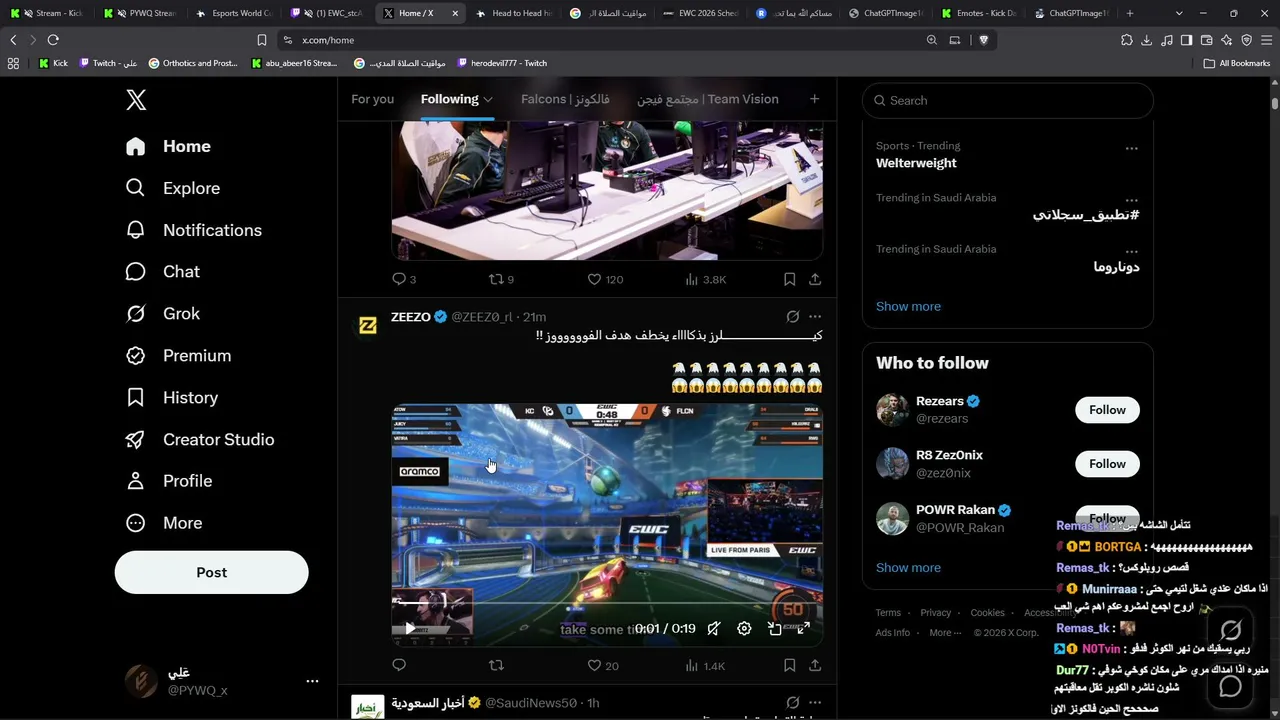Like the ZEEZO post with 20 likes
The height and width of the screenshot is (720, 1280).
coord(603,665)
